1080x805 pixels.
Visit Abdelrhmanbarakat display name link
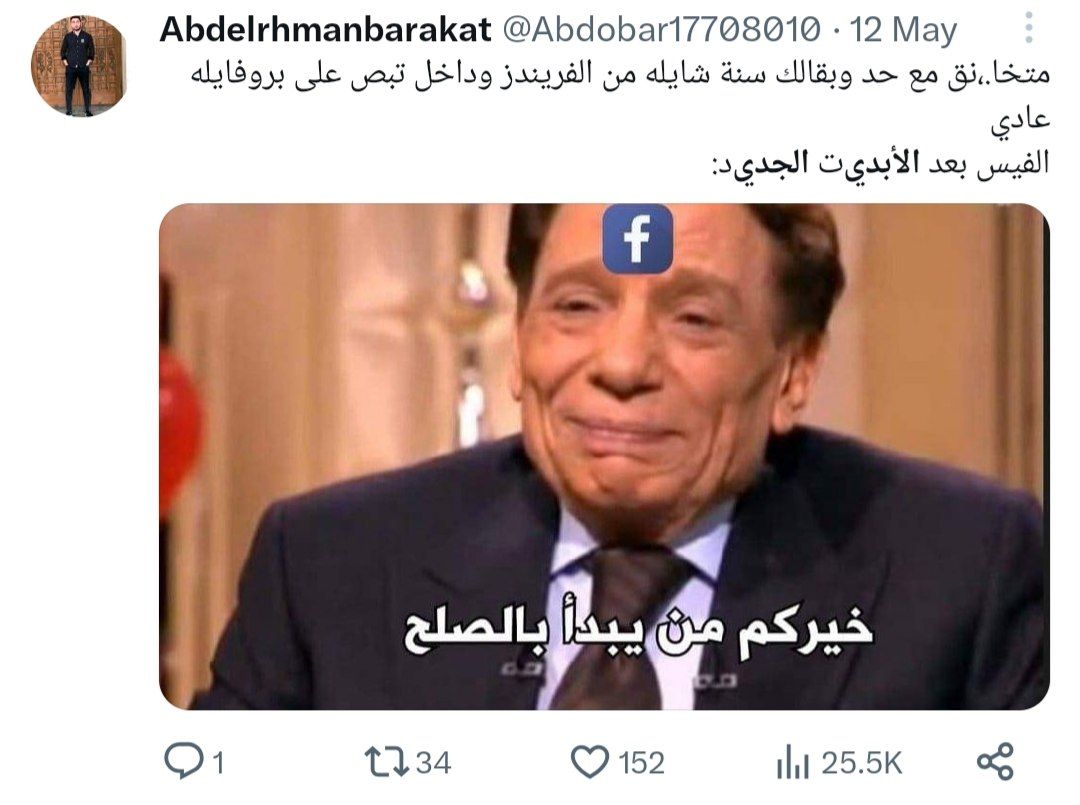tap(325, 30)
